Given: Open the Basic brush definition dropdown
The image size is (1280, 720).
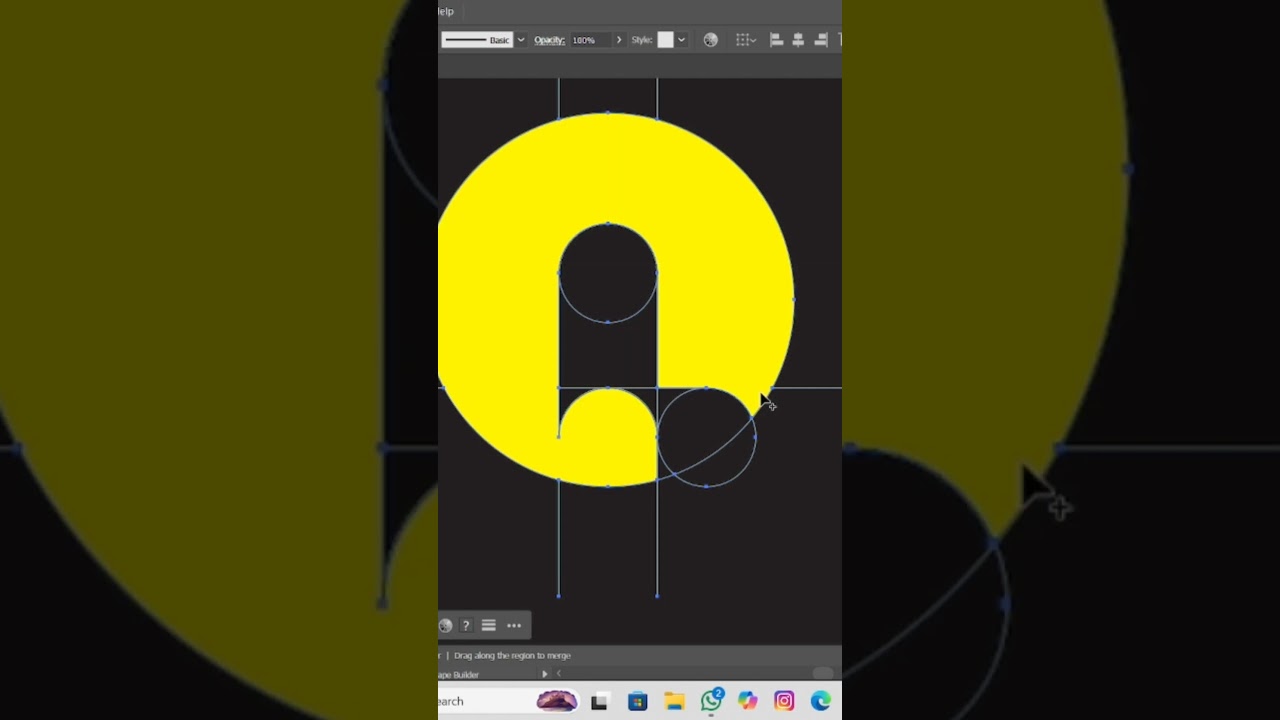Looking at the screenshot, I should 520,40.
